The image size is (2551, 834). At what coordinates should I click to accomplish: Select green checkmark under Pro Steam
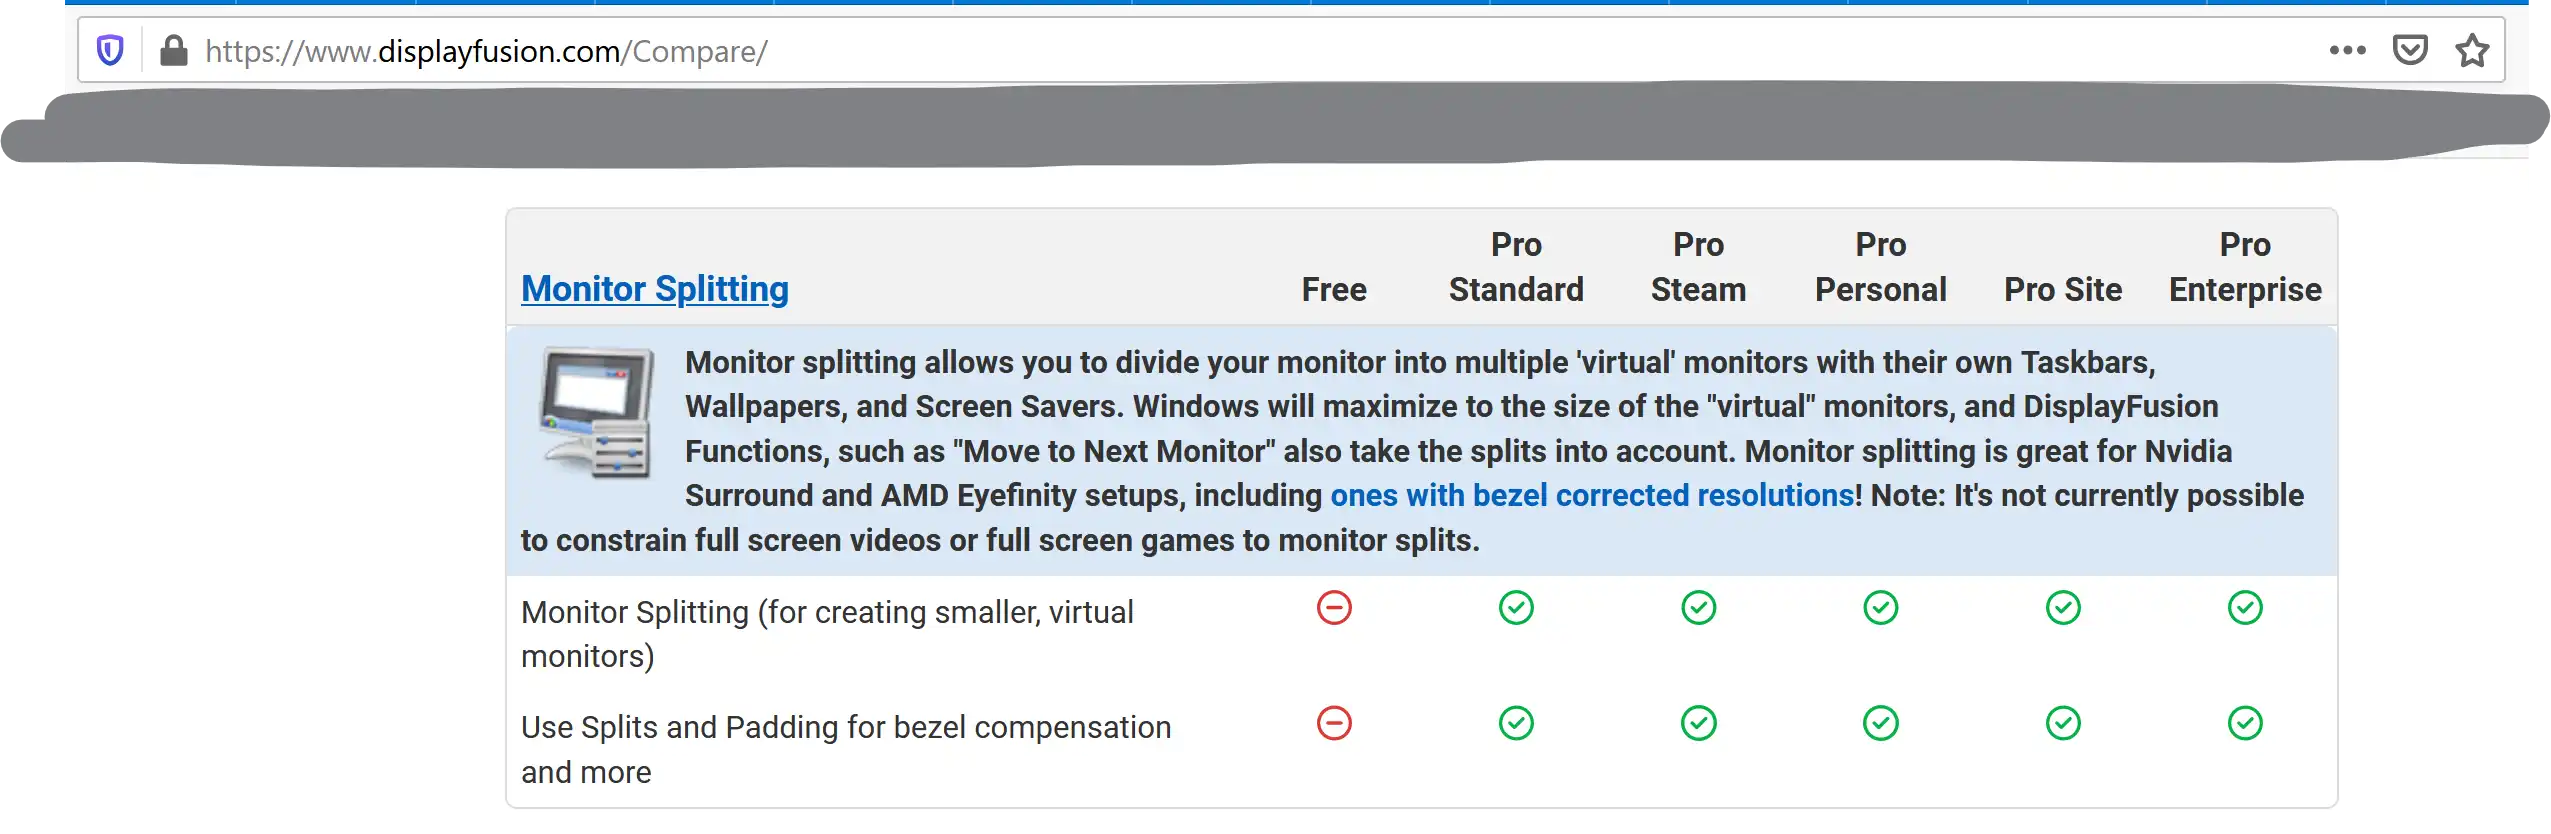point(1697,608)
